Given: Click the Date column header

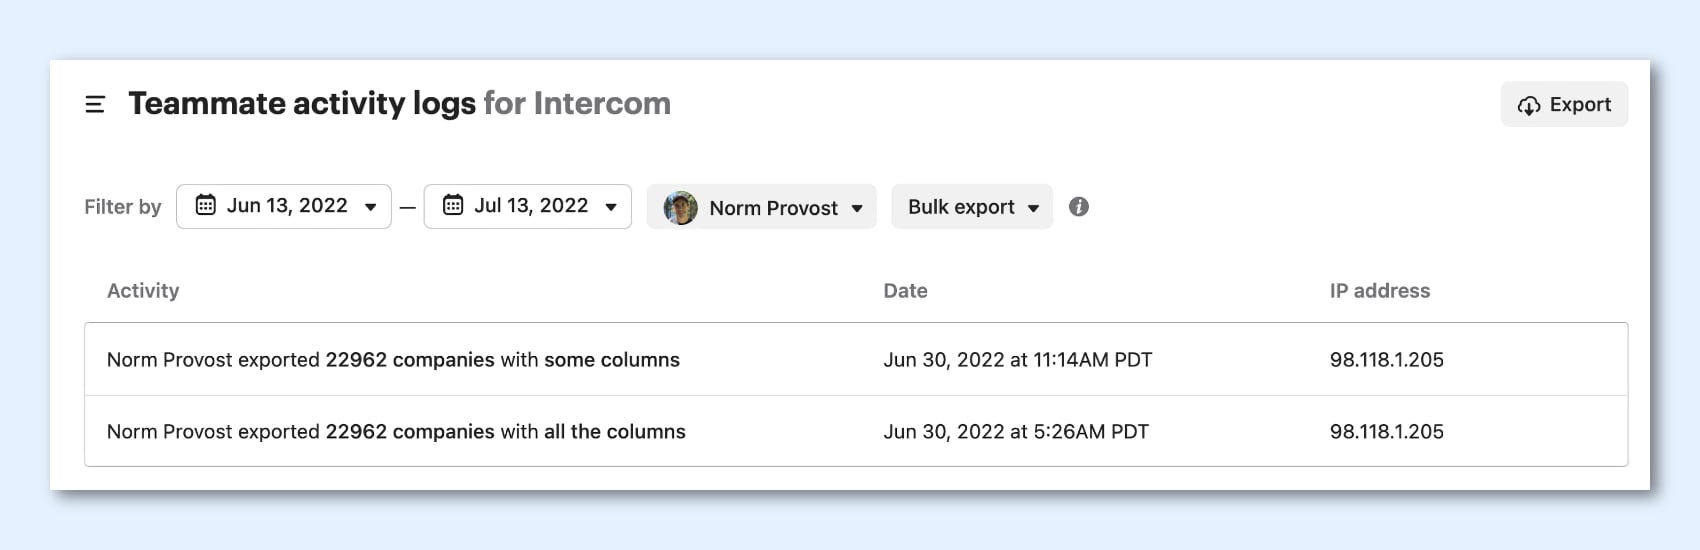Looking at the screenshot, I should pyautogui.click(x=905, y=291).
